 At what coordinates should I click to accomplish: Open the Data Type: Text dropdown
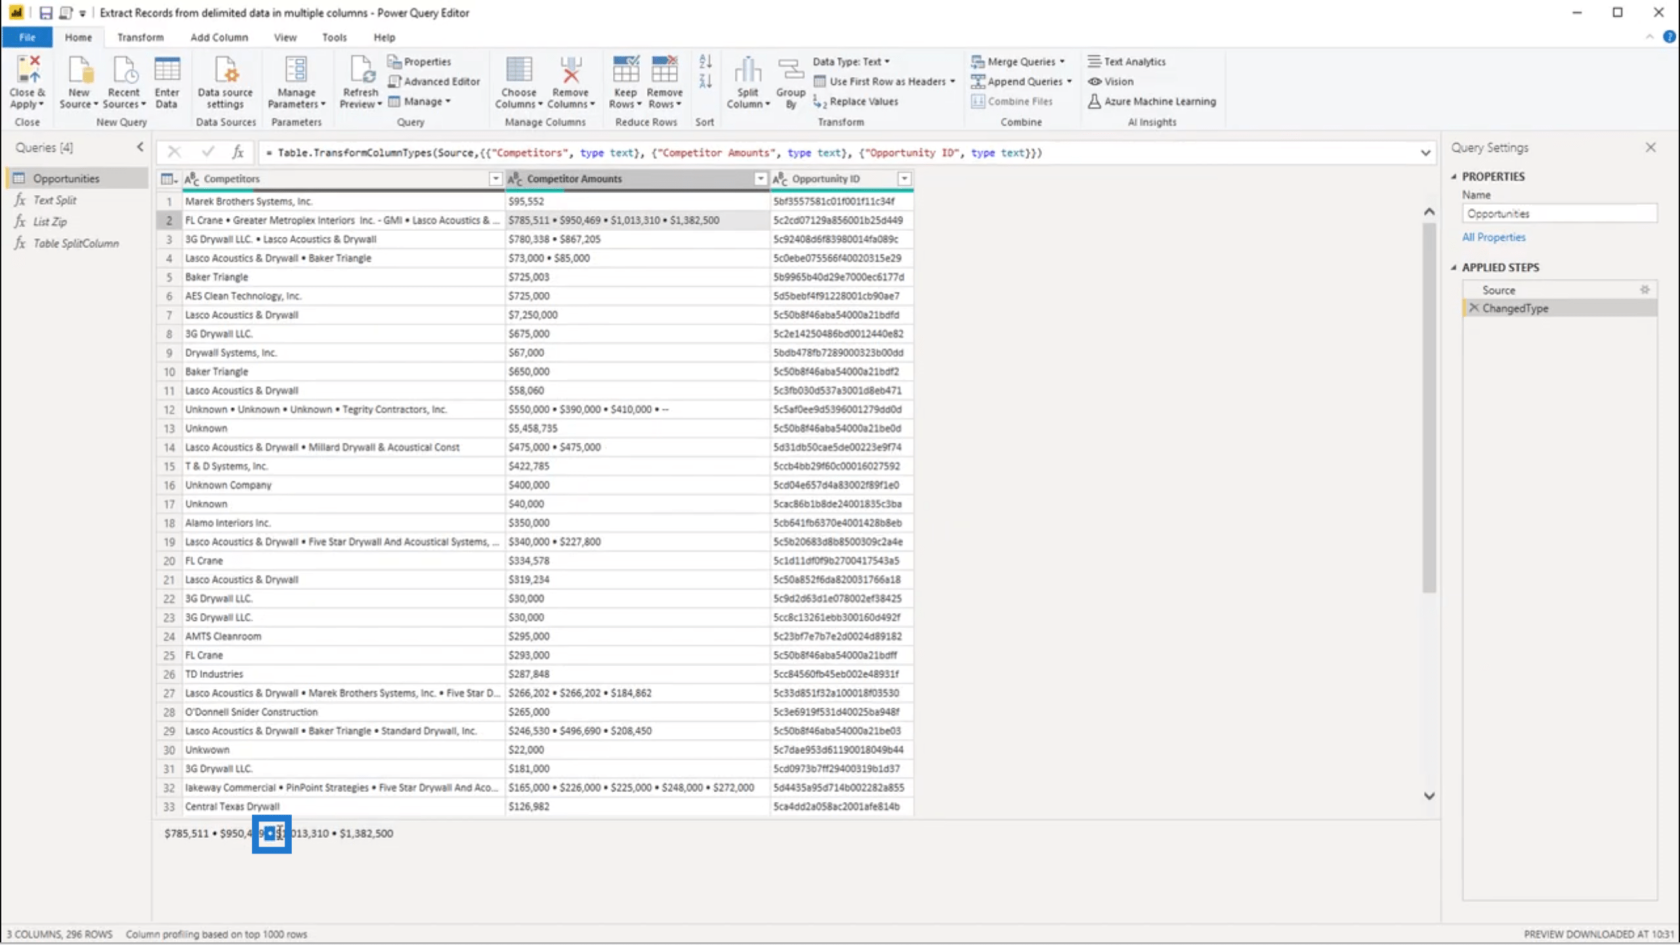pos(851,62)
